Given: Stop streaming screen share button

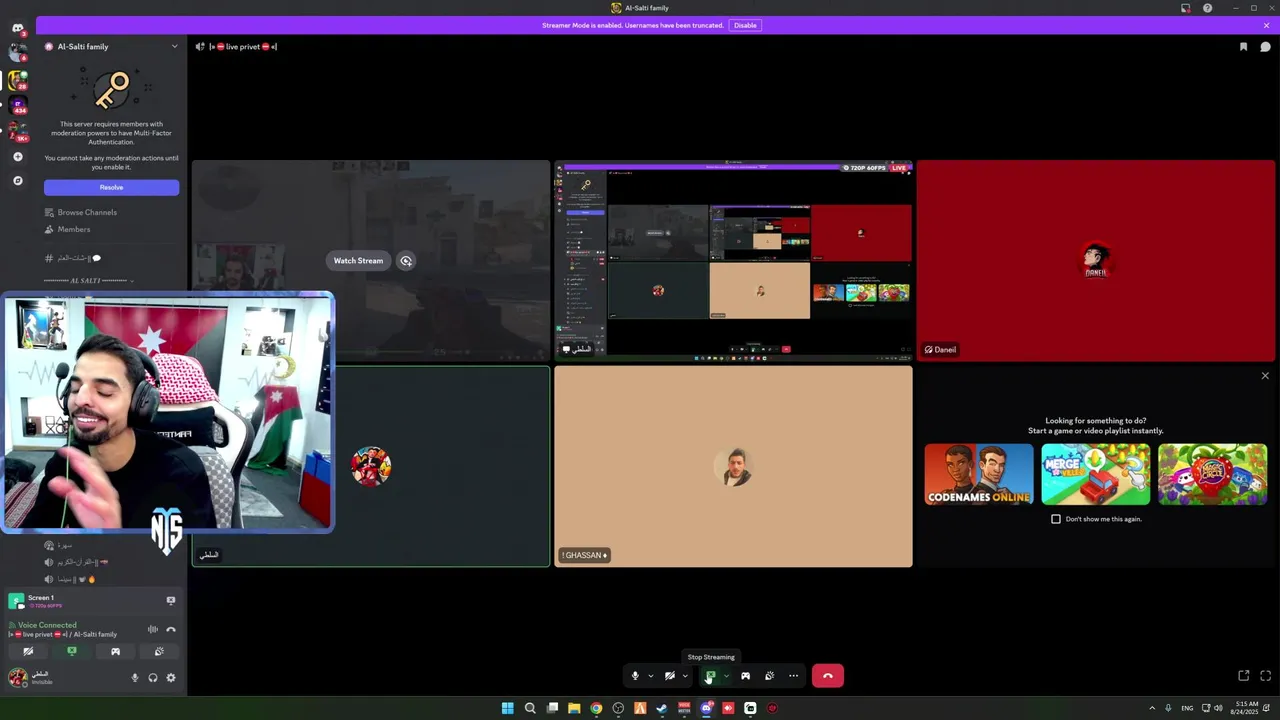Looking at the screenshot, I should 710,676.
